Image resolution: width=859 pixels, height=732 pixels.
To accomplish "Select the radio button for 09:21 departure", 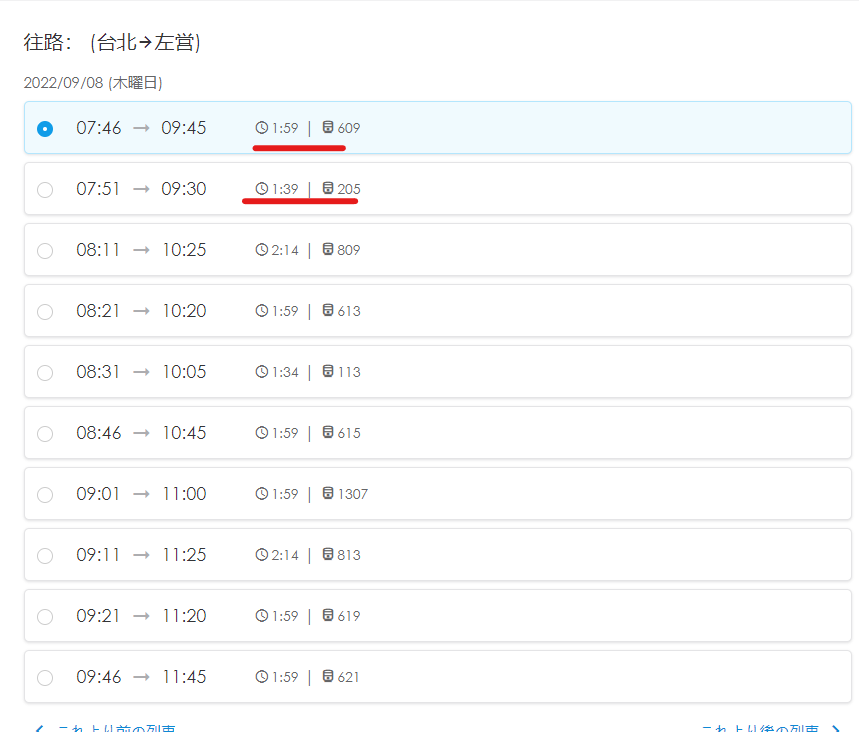I will click(45, 617).
